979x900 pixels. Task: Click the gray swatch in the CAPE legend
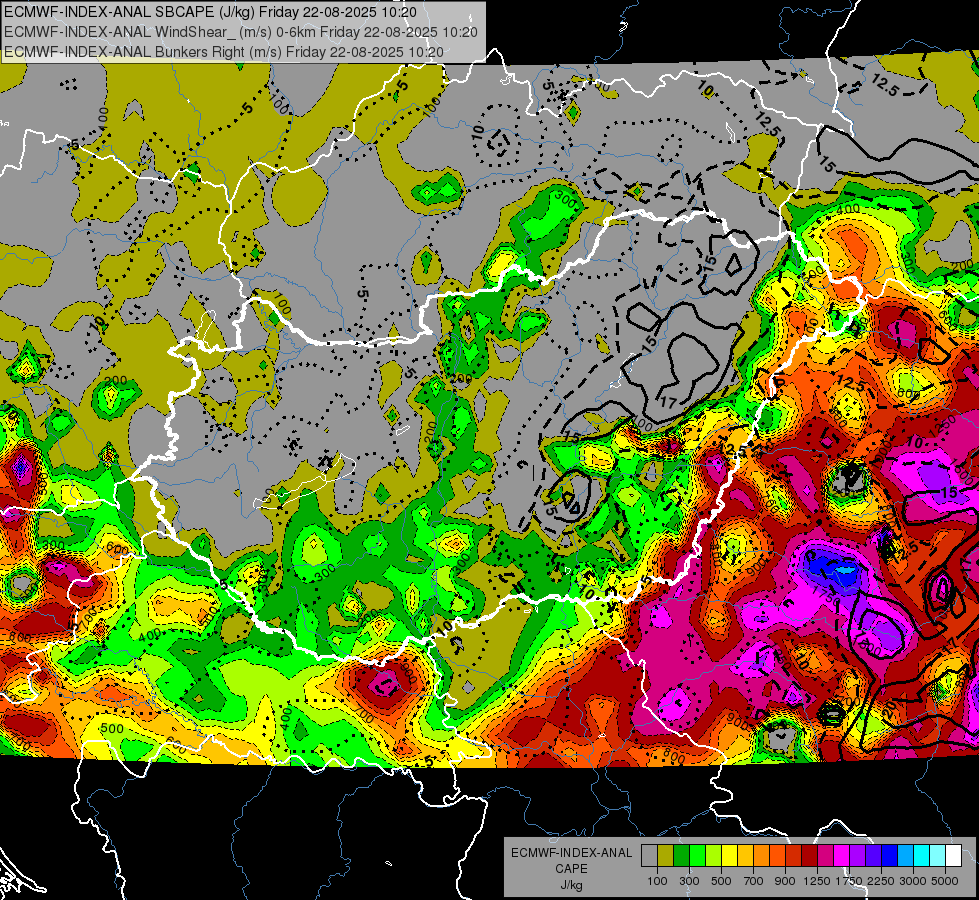point(649,855)
